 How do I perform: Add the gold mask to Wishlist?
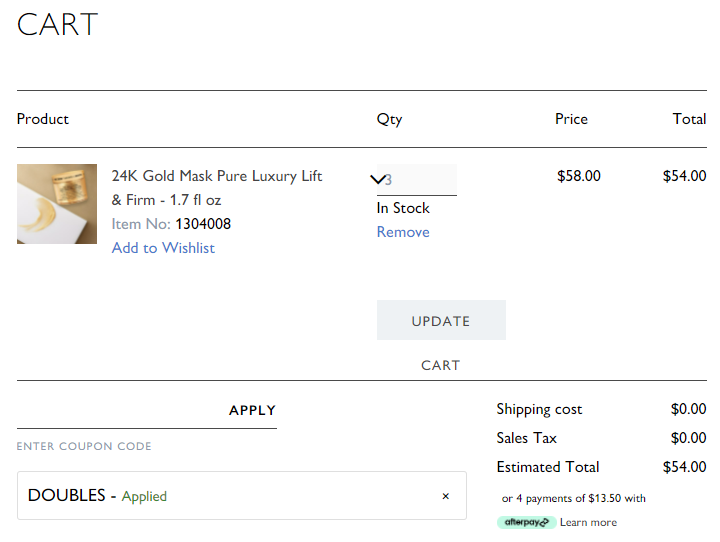[163, 248]
